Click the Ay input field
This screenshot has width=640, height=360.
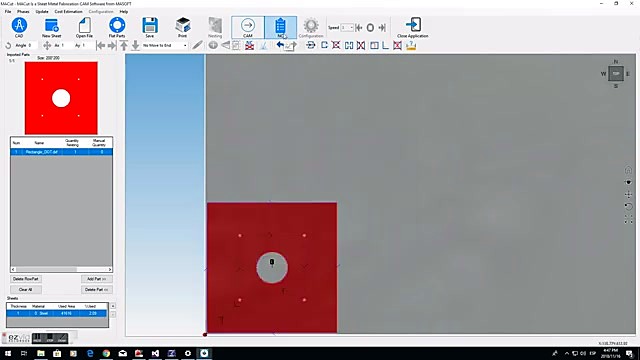(87, 45)
